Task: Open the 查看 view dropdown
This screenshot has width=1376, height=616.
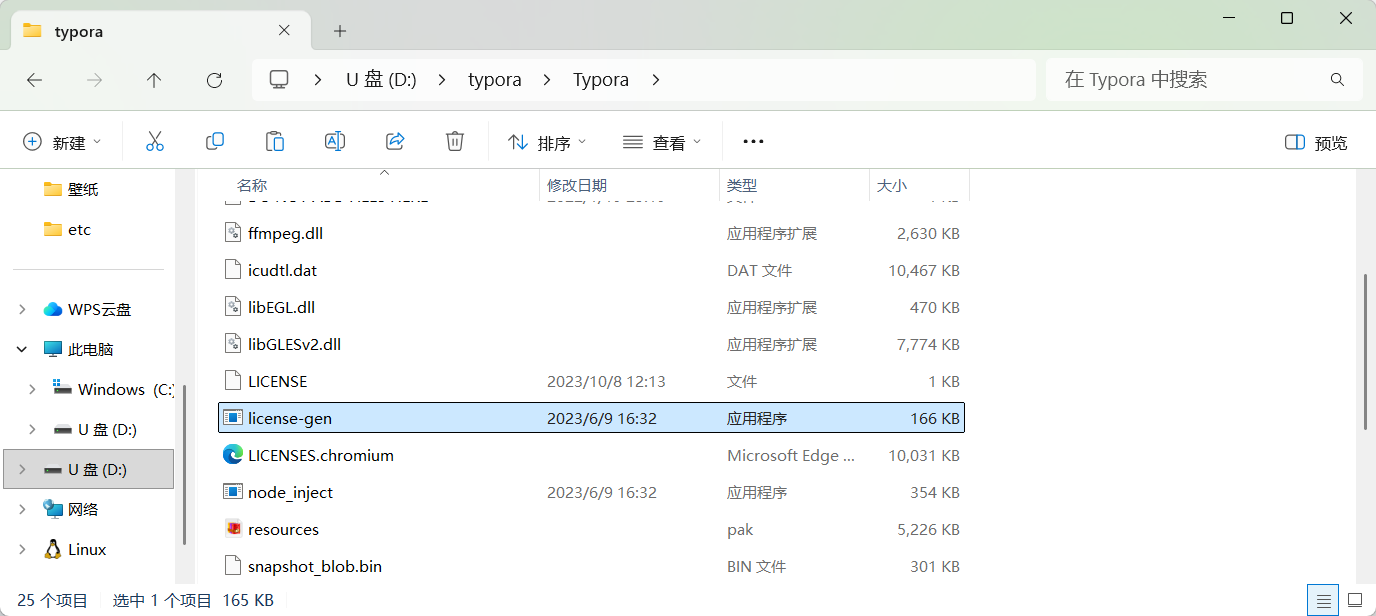Action: [662, 143]
